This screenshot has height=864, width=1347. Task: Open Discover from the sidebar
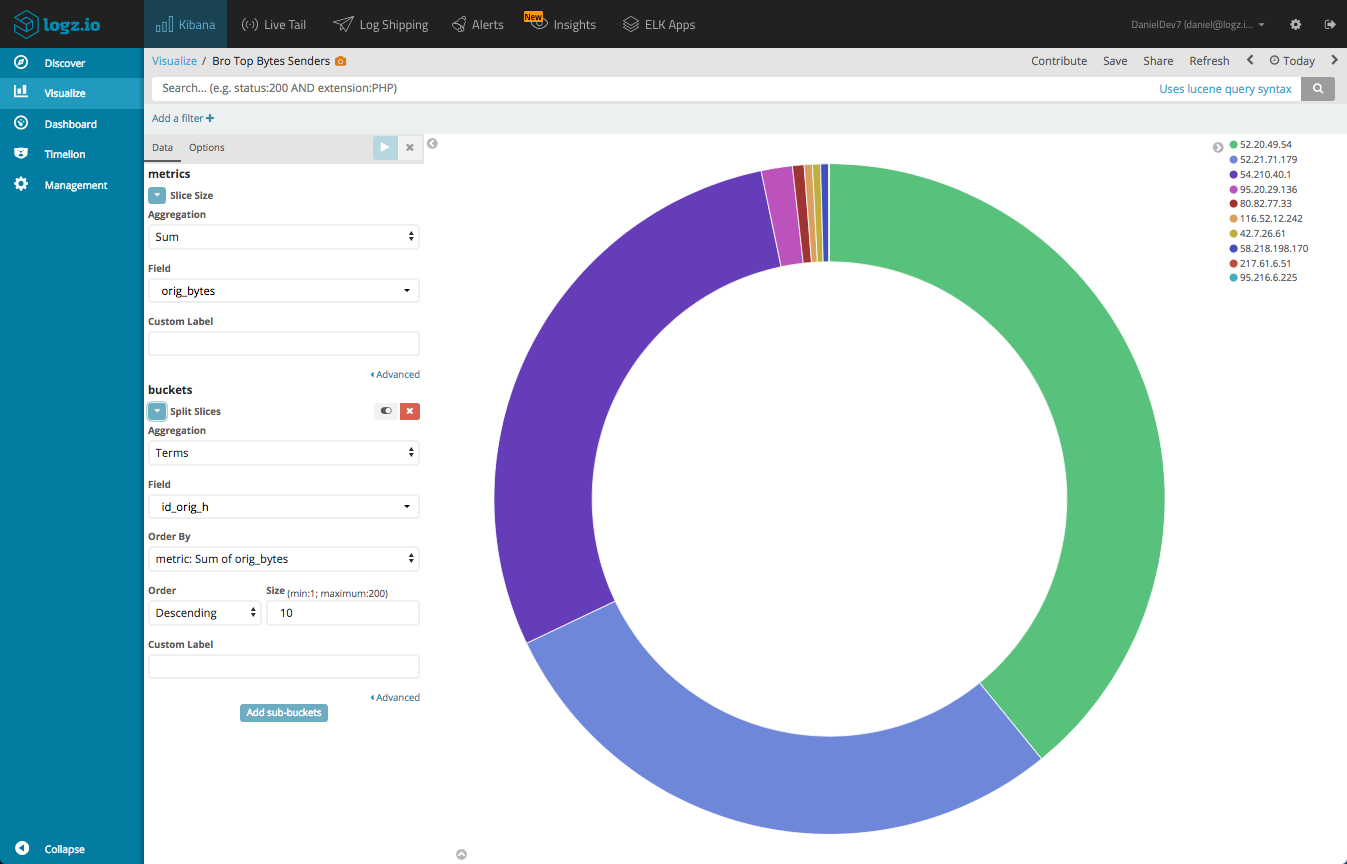pos(64,63)
